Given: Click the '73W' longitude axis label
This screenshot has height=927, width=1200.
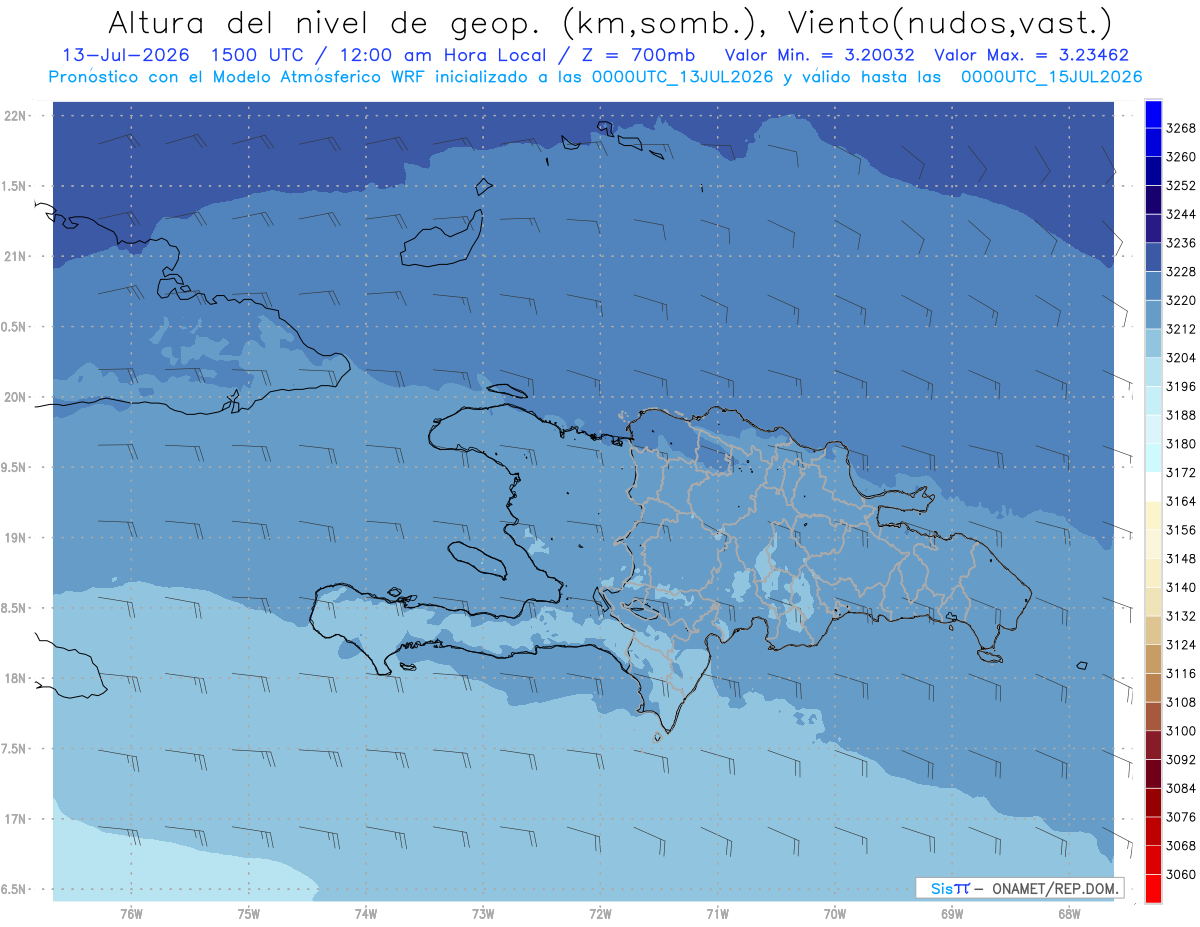Looking at the screenshot, I should point(483,914).
